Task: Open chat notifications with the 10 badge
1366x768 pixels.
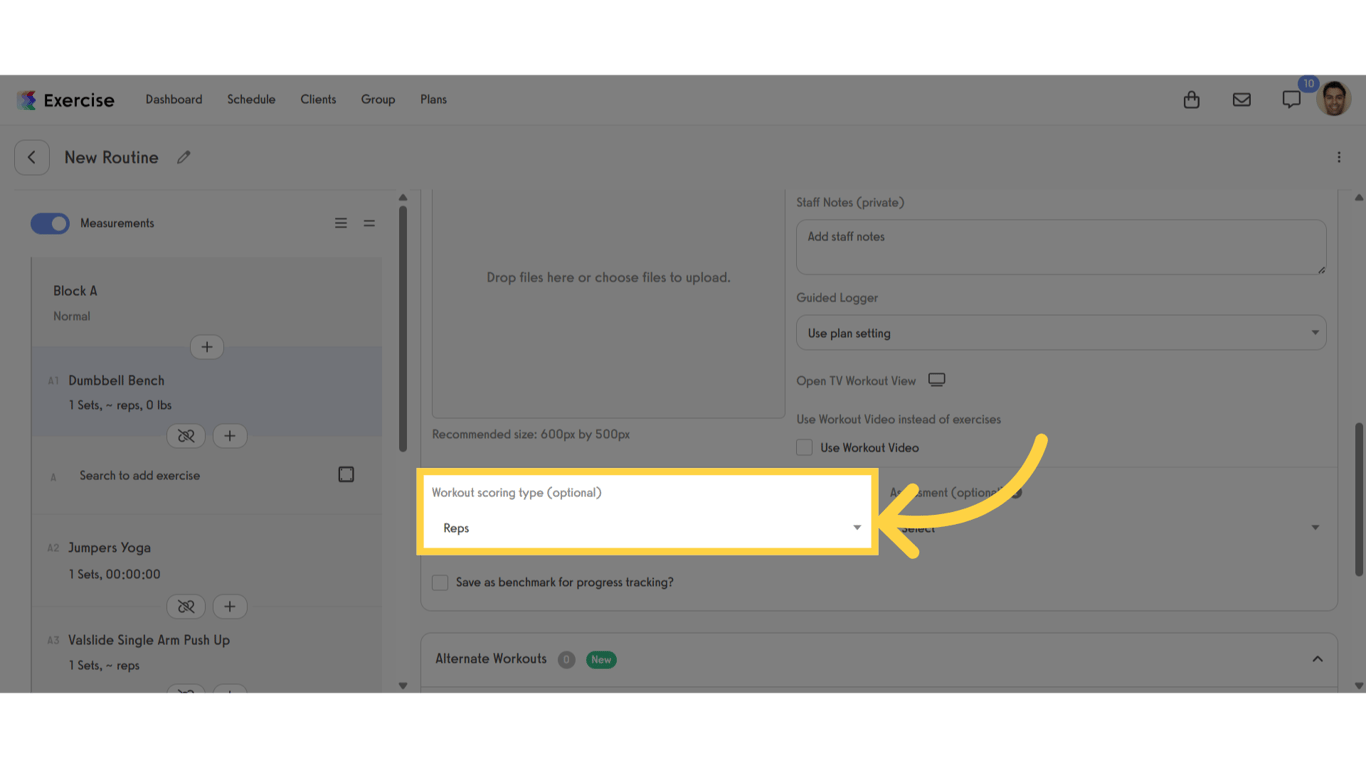Action: pyautogui.click(x=1291, y=99)
